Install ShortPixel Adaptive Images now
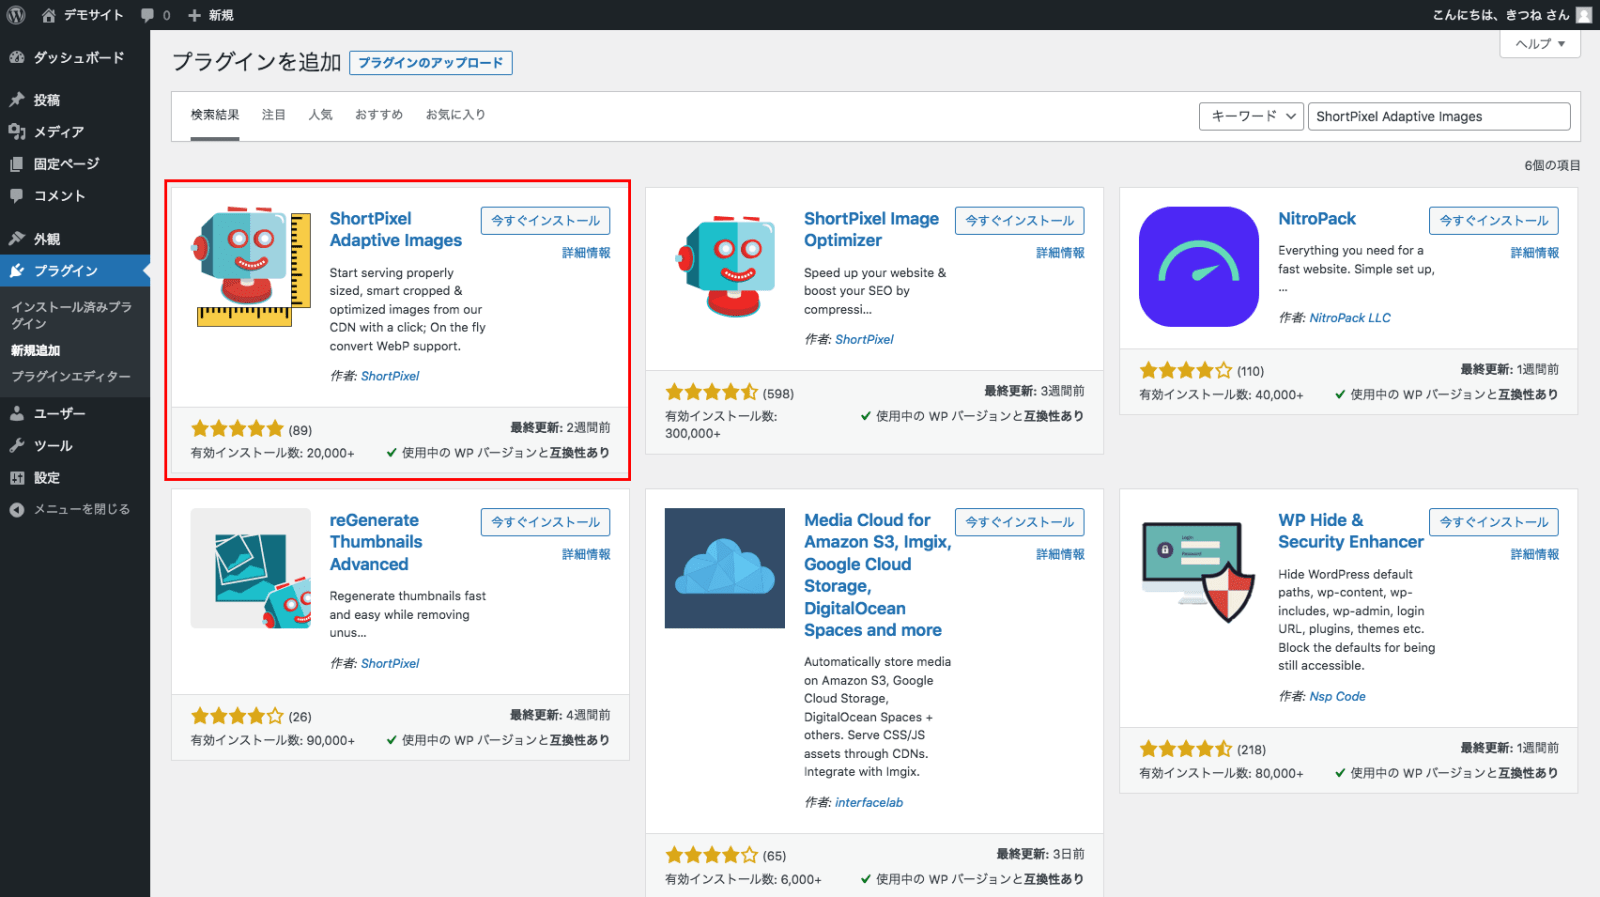The image size is (1600, 897). tap(546, 221)
